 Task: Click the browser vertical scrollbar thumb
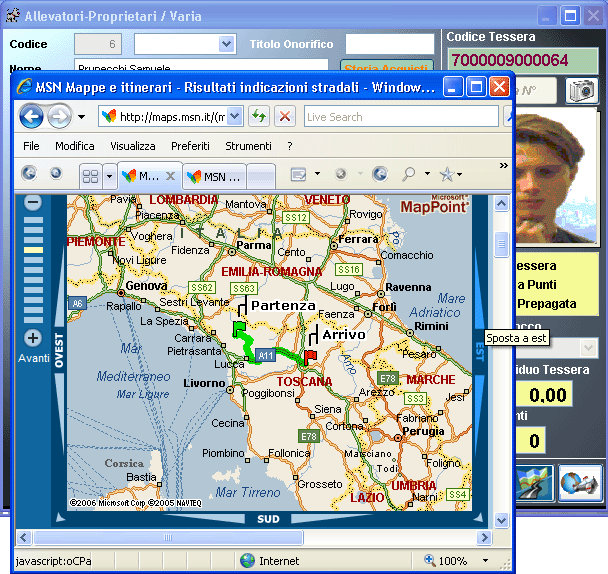502,244
